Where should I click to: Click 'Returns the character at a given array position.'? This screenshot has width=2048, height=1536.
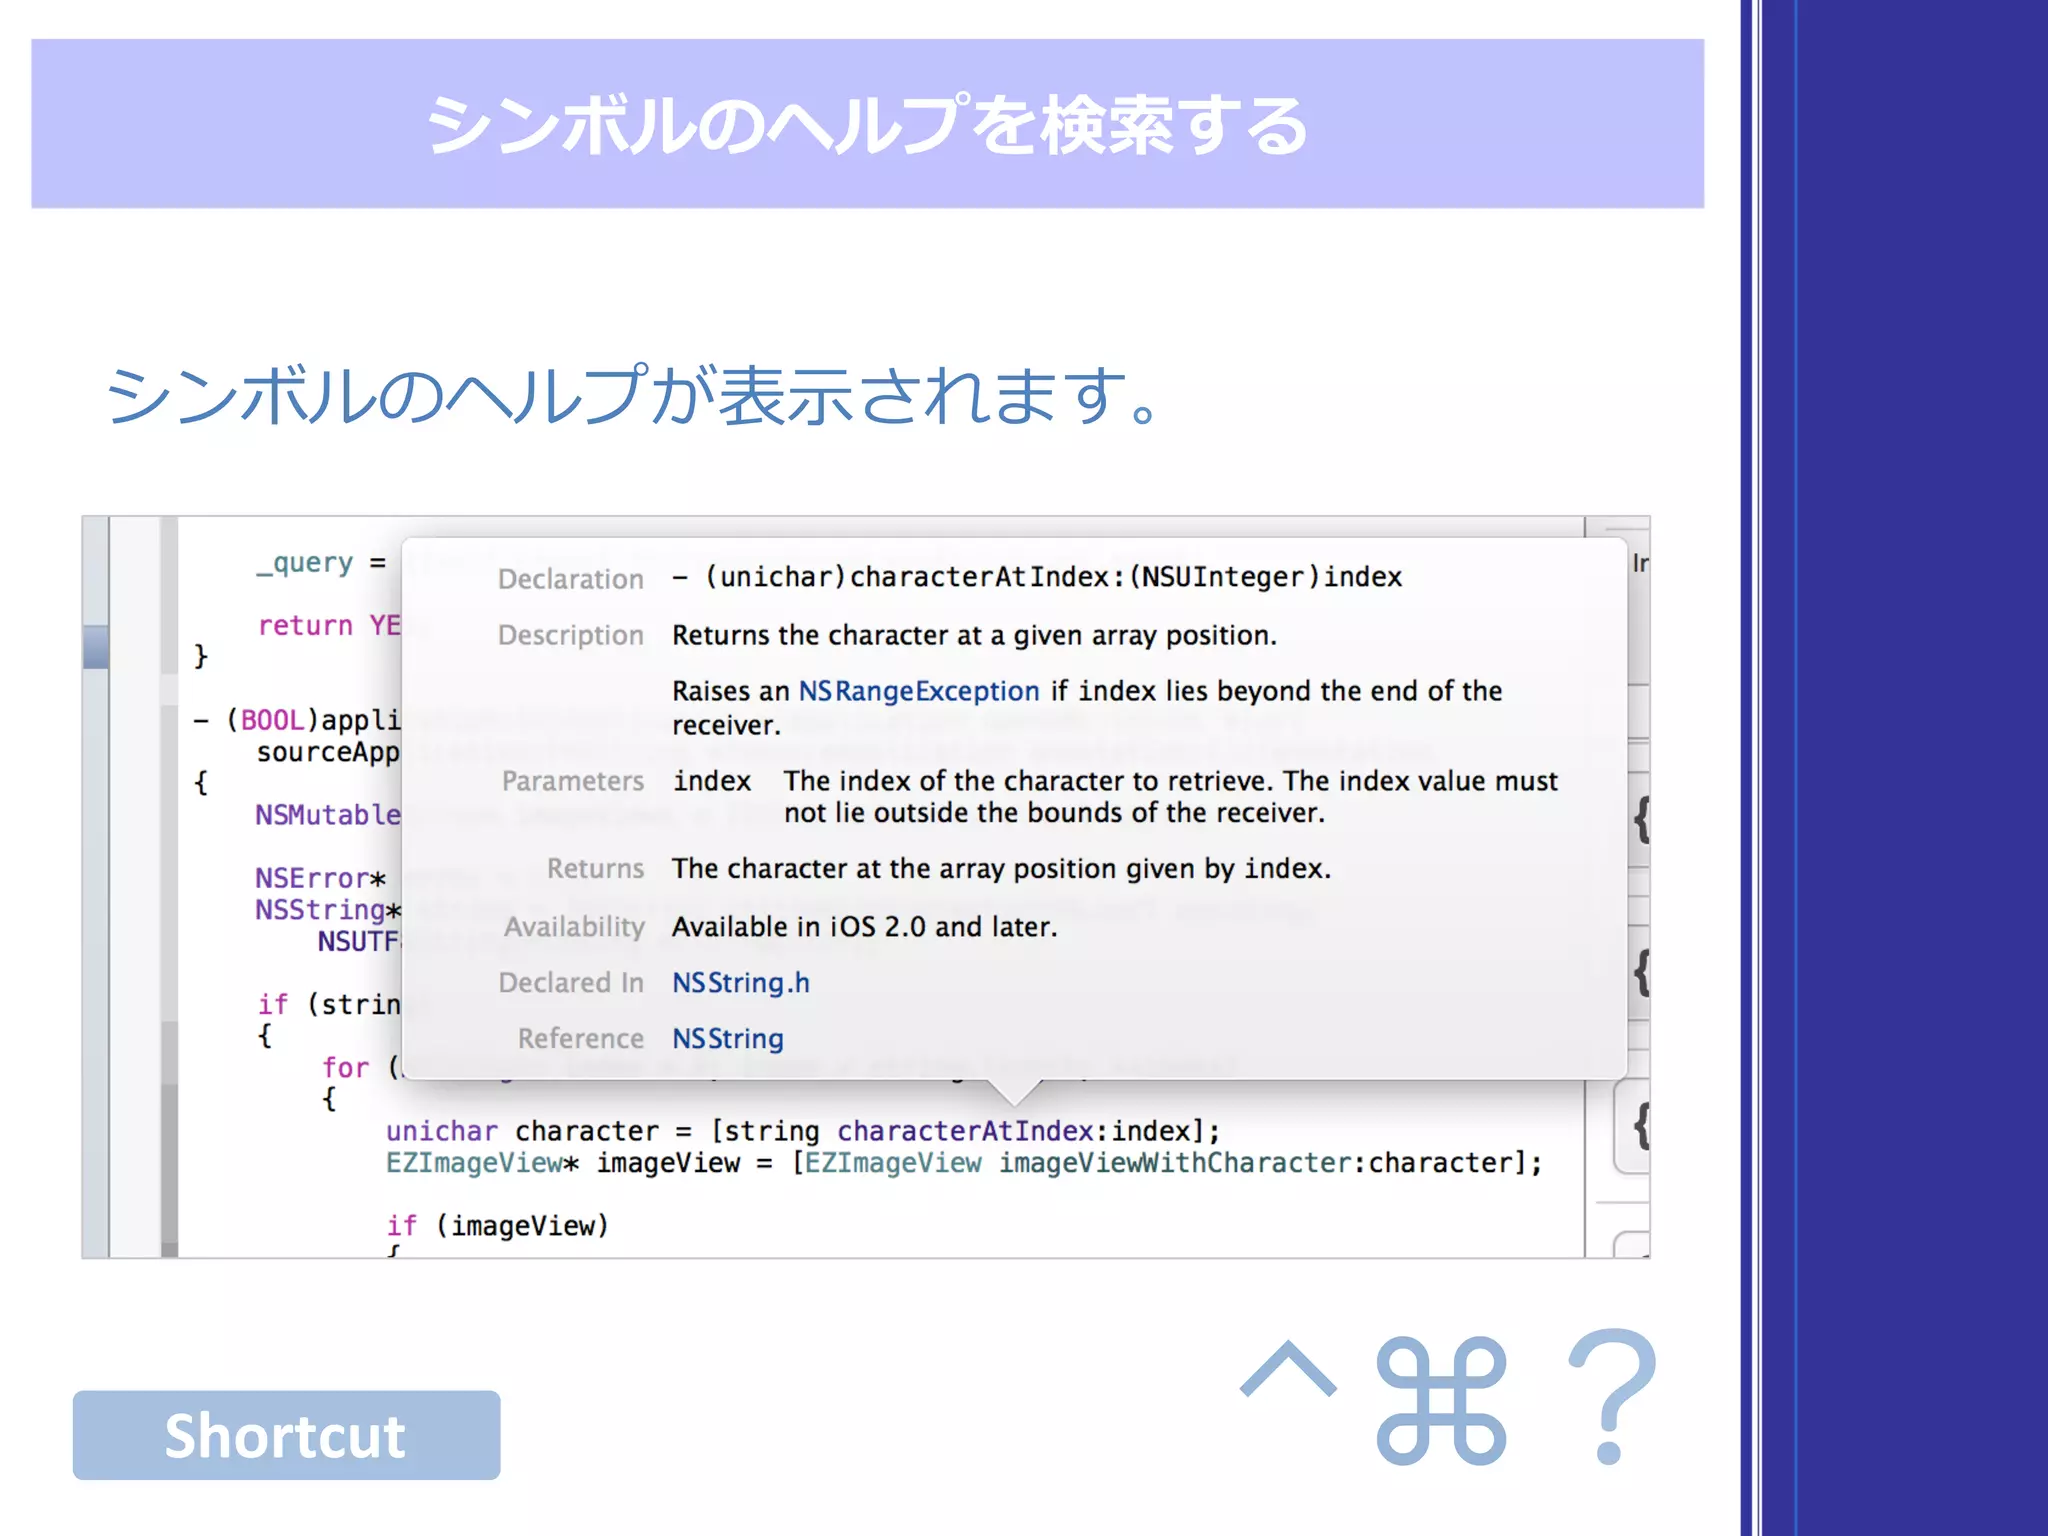click(974, 635)
